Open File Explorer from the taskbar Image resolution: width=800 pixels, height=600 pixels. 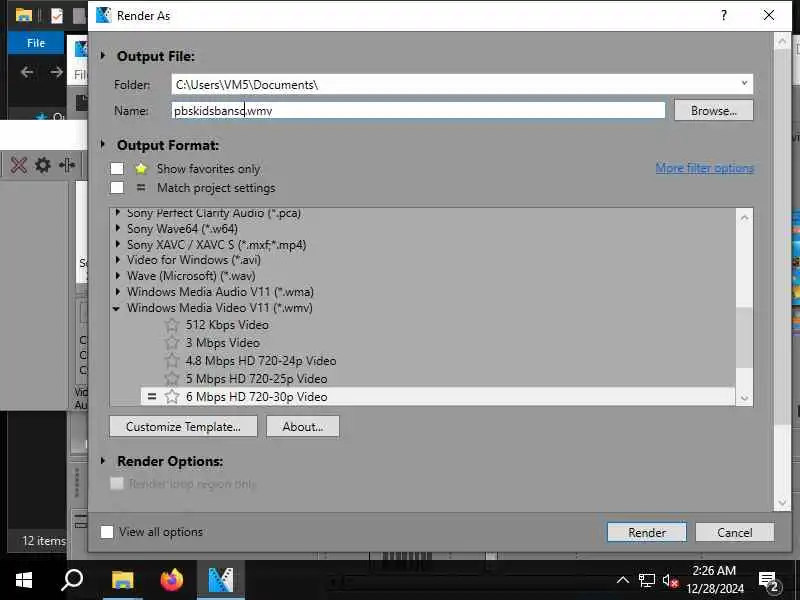(122, 580)
